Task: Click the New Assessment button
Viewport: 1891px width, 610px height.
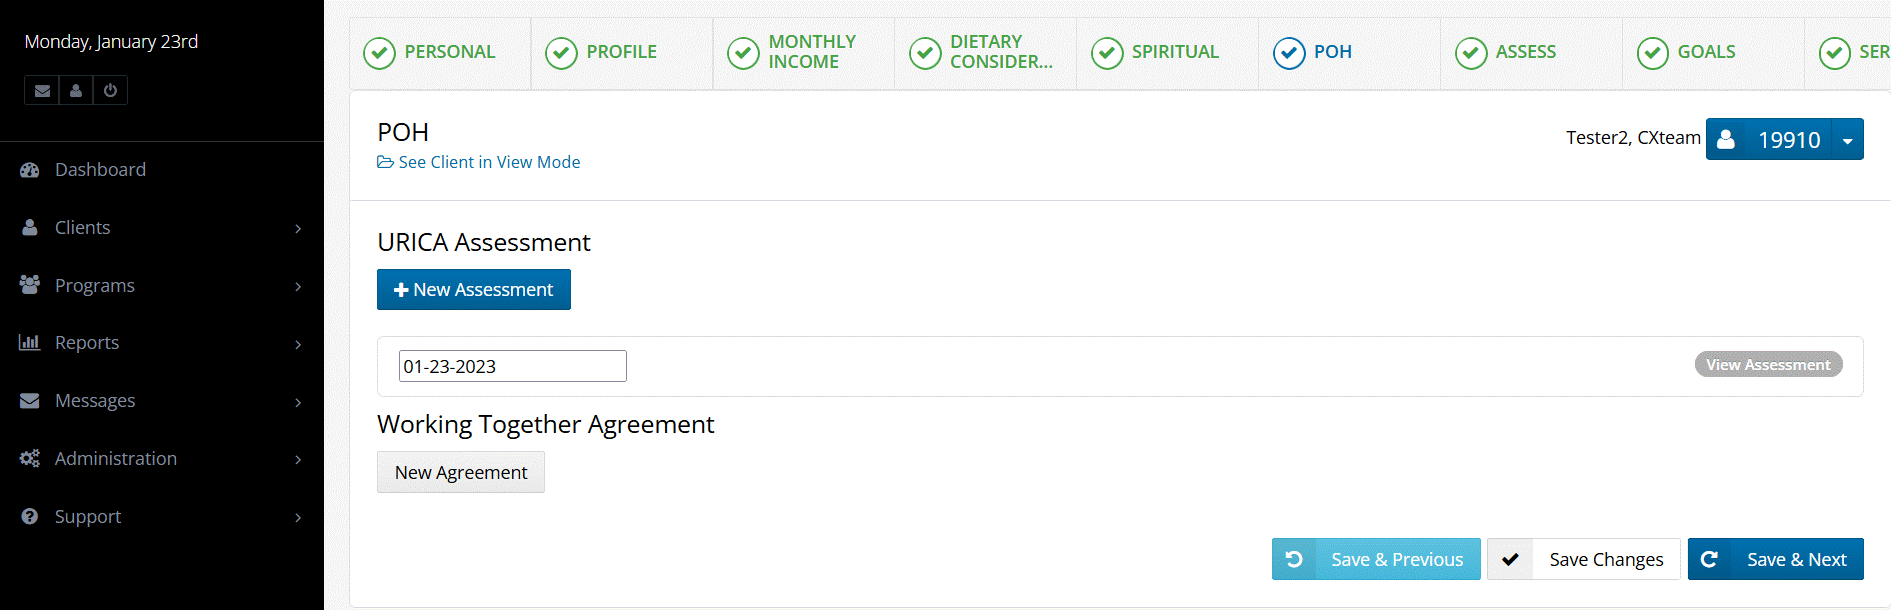Action: point(474,290)
